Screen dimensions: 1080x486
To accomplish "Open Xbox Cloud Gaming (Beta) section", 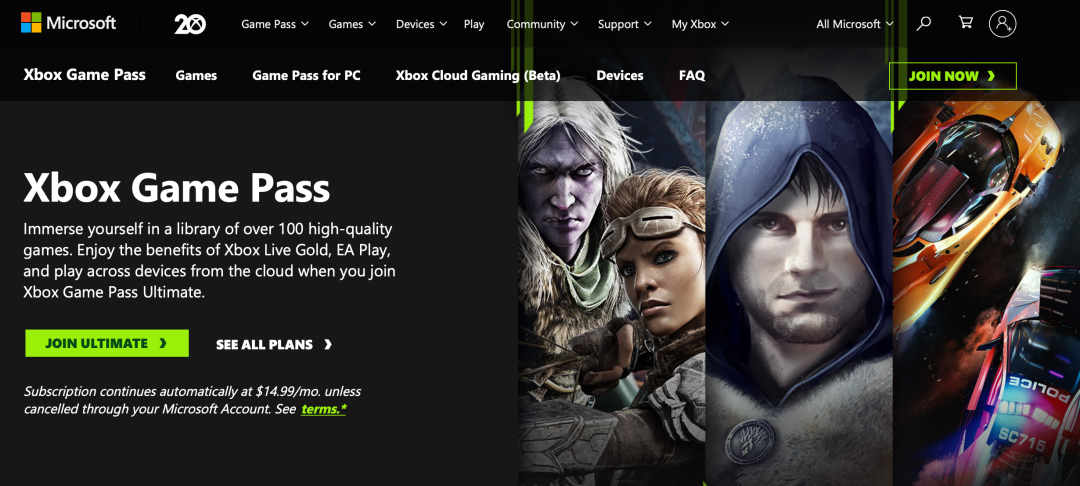I will tap(478, 76).
